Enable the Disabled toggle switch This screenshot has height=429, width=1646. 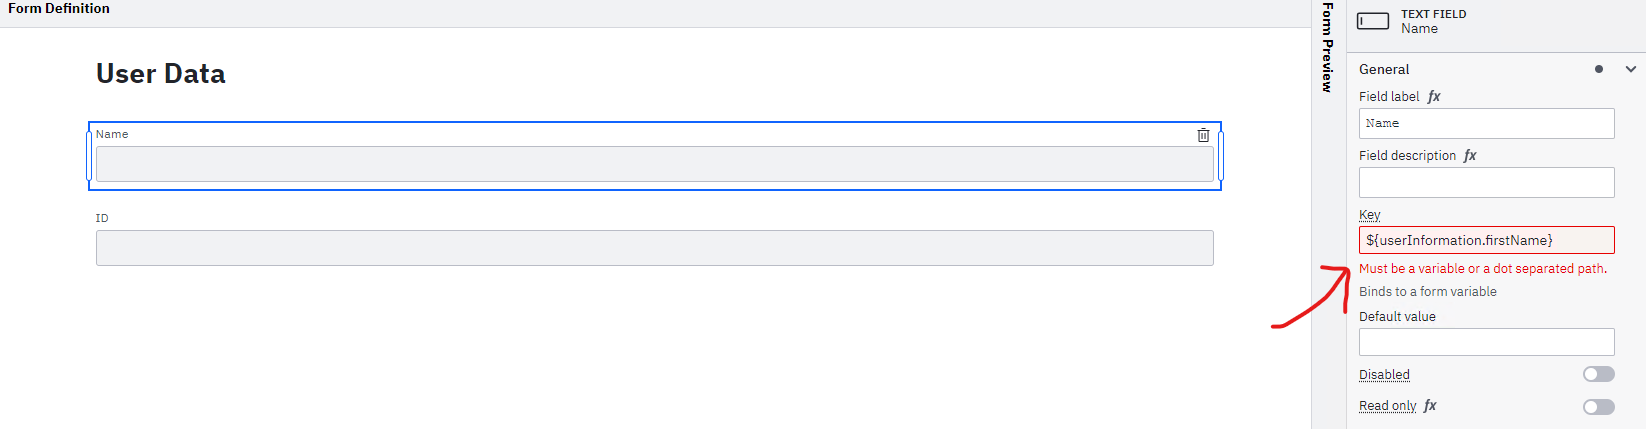pos(1598,374)
